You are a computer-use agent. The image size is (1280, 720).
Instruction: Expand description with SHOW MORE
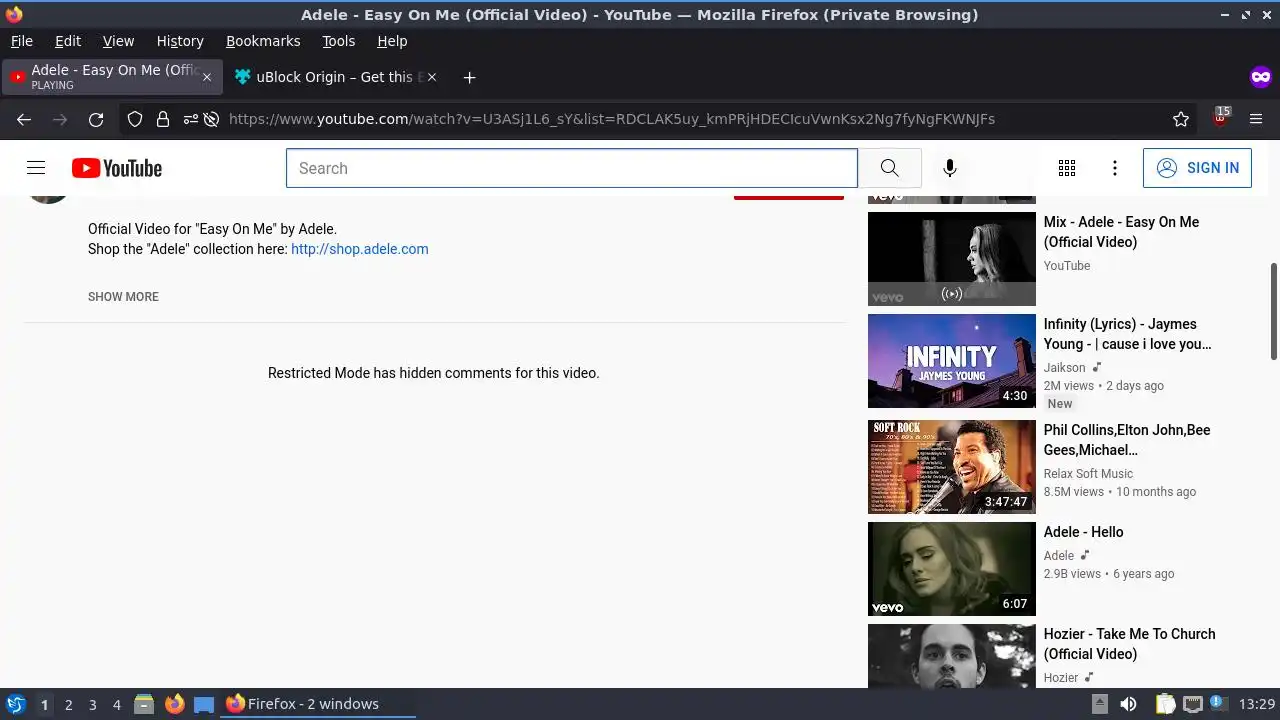click(123, 297)
